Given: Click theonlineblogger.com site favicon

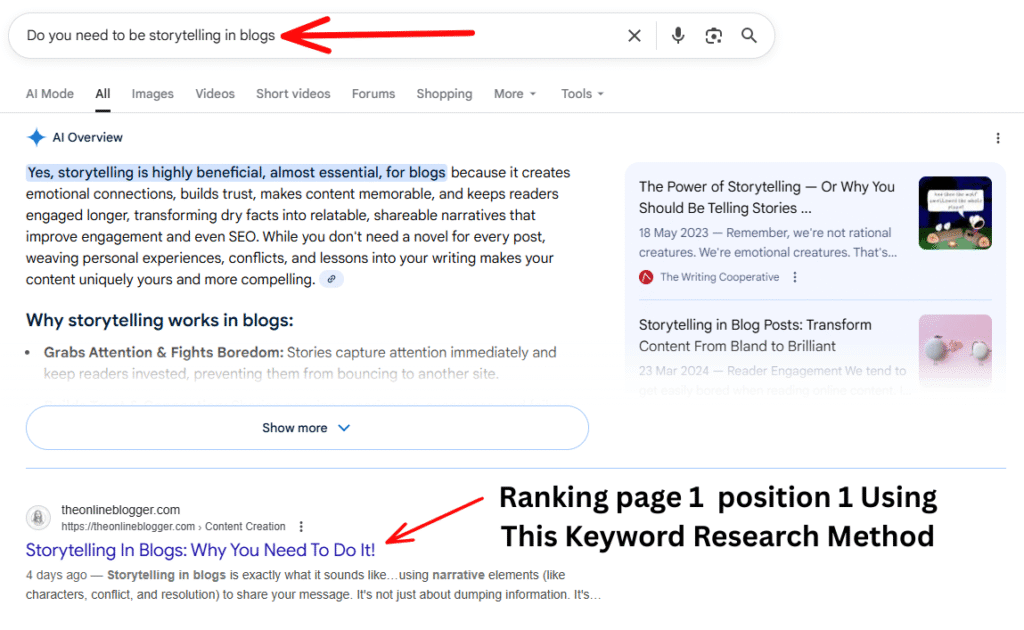Looking at the screenshot, I should [x=38, y=517].
